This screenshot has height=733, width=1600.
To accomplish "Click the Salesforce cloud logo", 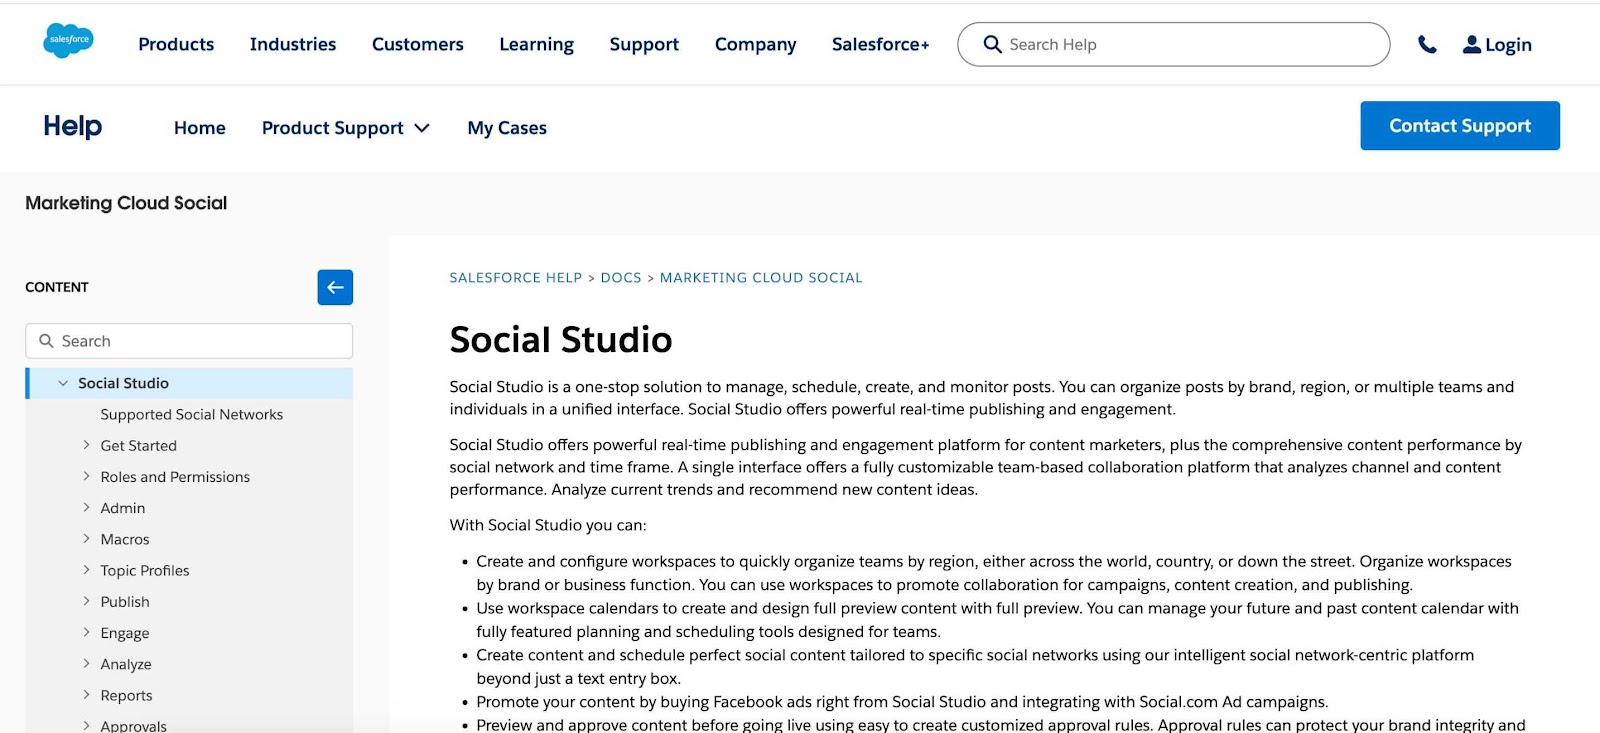I will point(68,41).
